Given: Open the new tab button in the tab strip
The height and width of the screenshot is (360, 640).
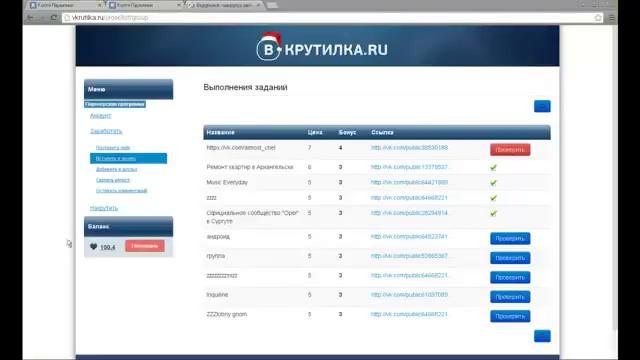Looking at the screenshot, I should pos(271,5).
